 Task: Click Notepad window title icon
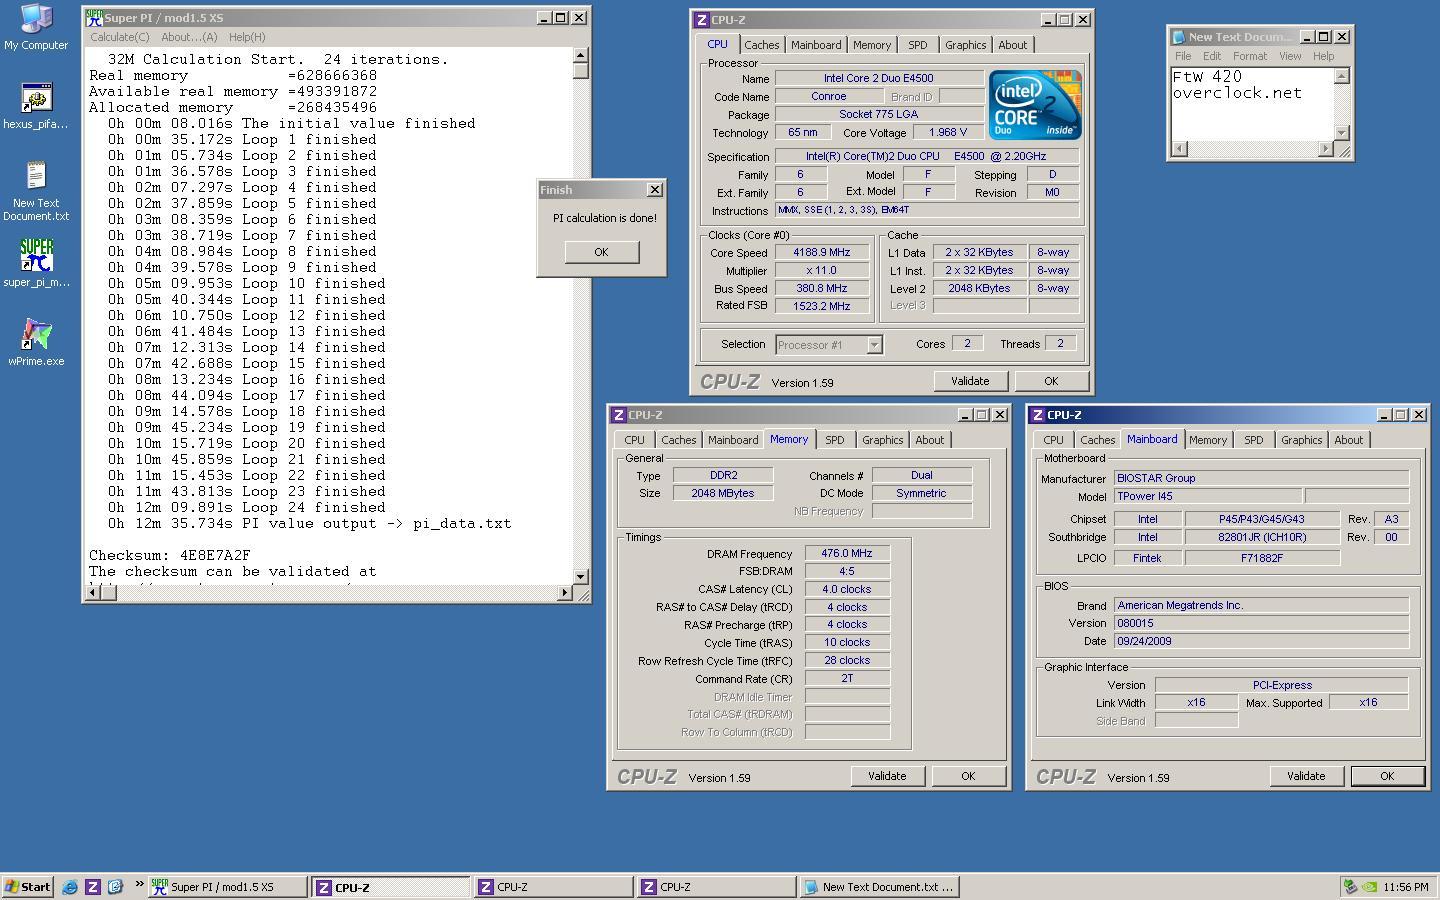[1179, 37]
